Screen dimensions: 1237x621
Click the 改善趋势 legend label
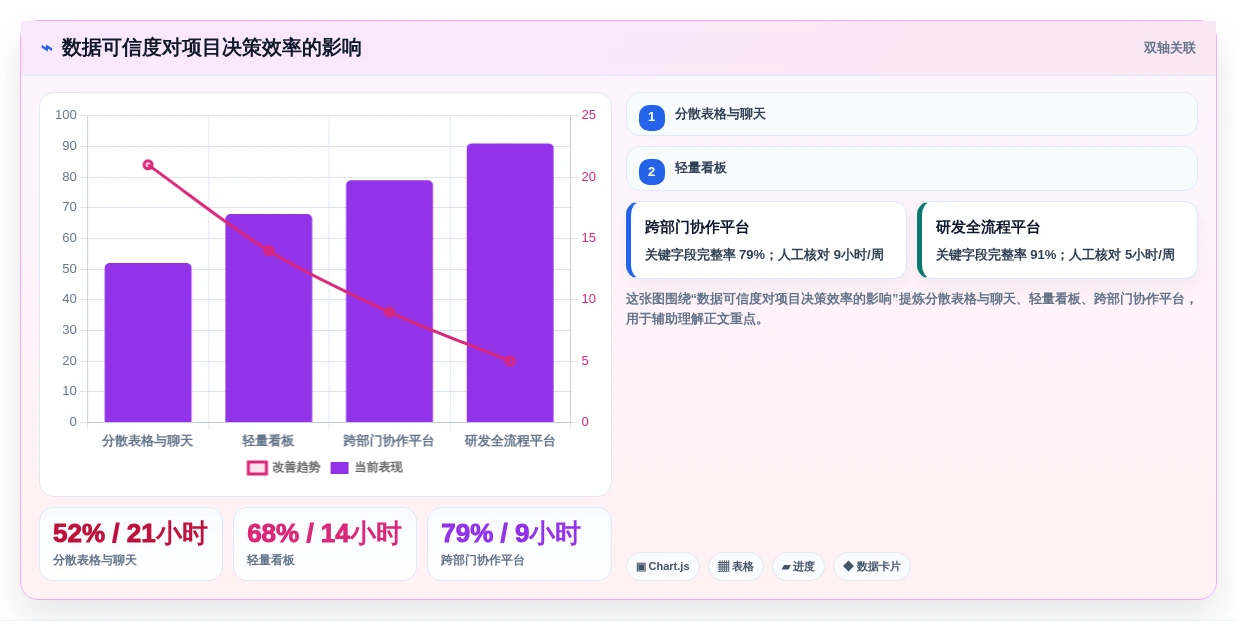click(x=296, y=468)
